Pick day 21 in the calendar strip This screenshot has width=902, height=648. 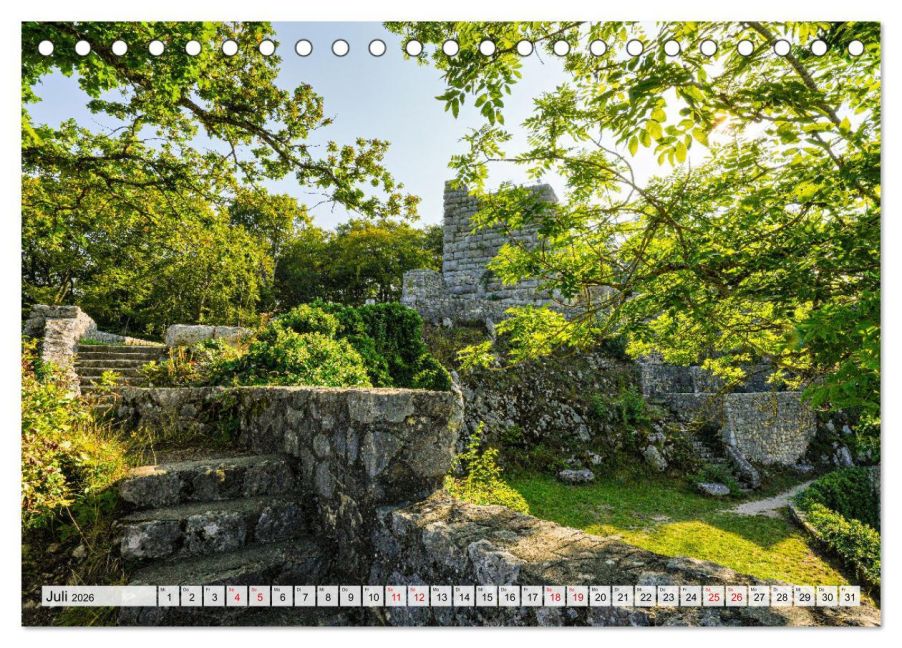[x=622, y=596]
